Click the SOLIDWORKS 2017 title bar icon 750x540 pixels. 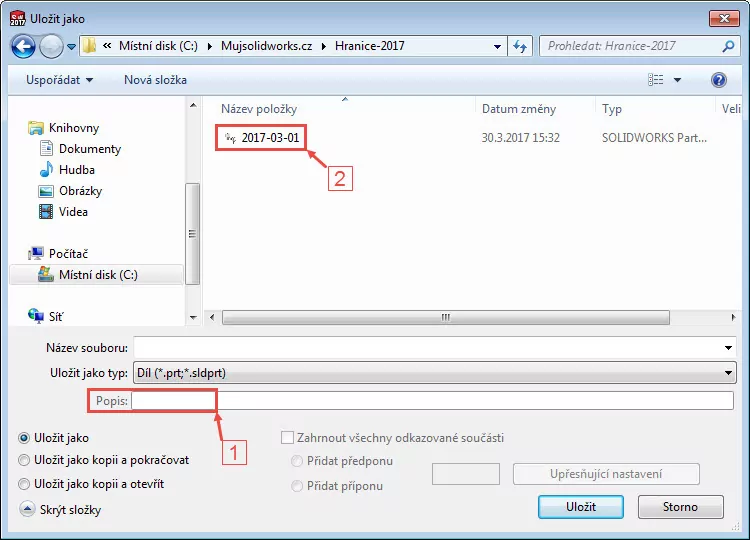tap(18, 18)
